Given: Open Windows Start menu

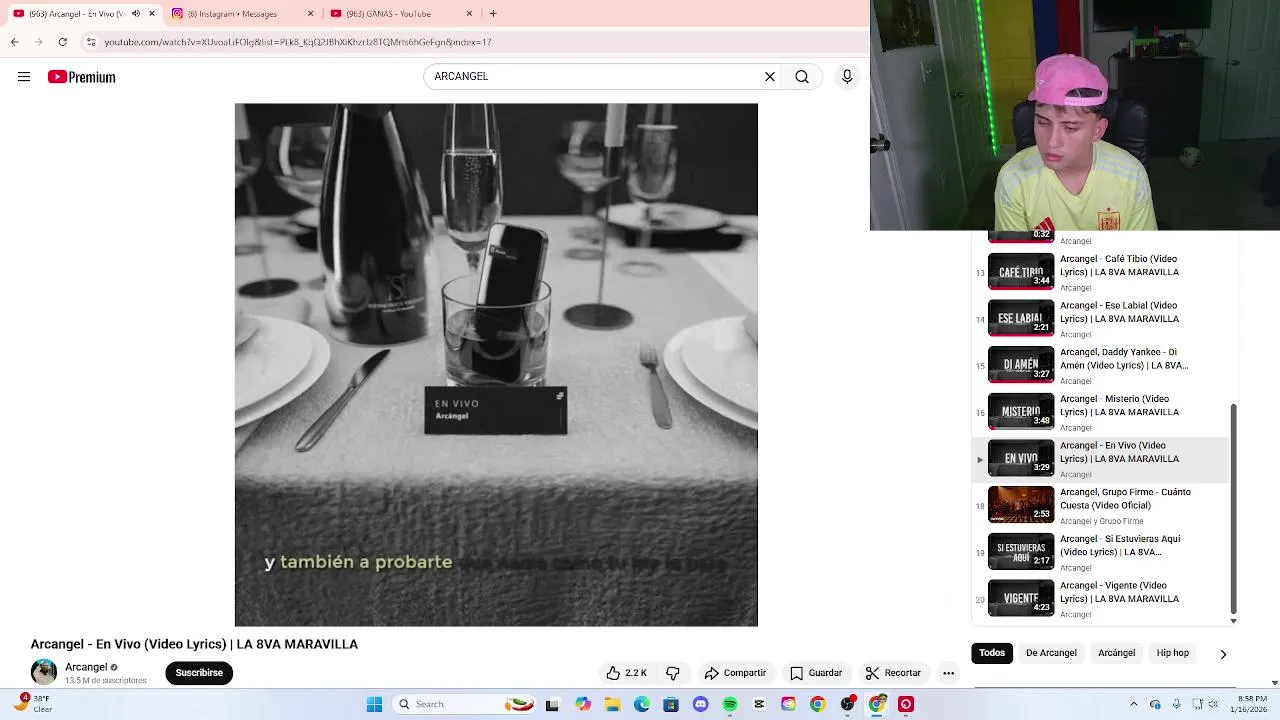Looking at the screenshot, I should (x=374, y=705).
